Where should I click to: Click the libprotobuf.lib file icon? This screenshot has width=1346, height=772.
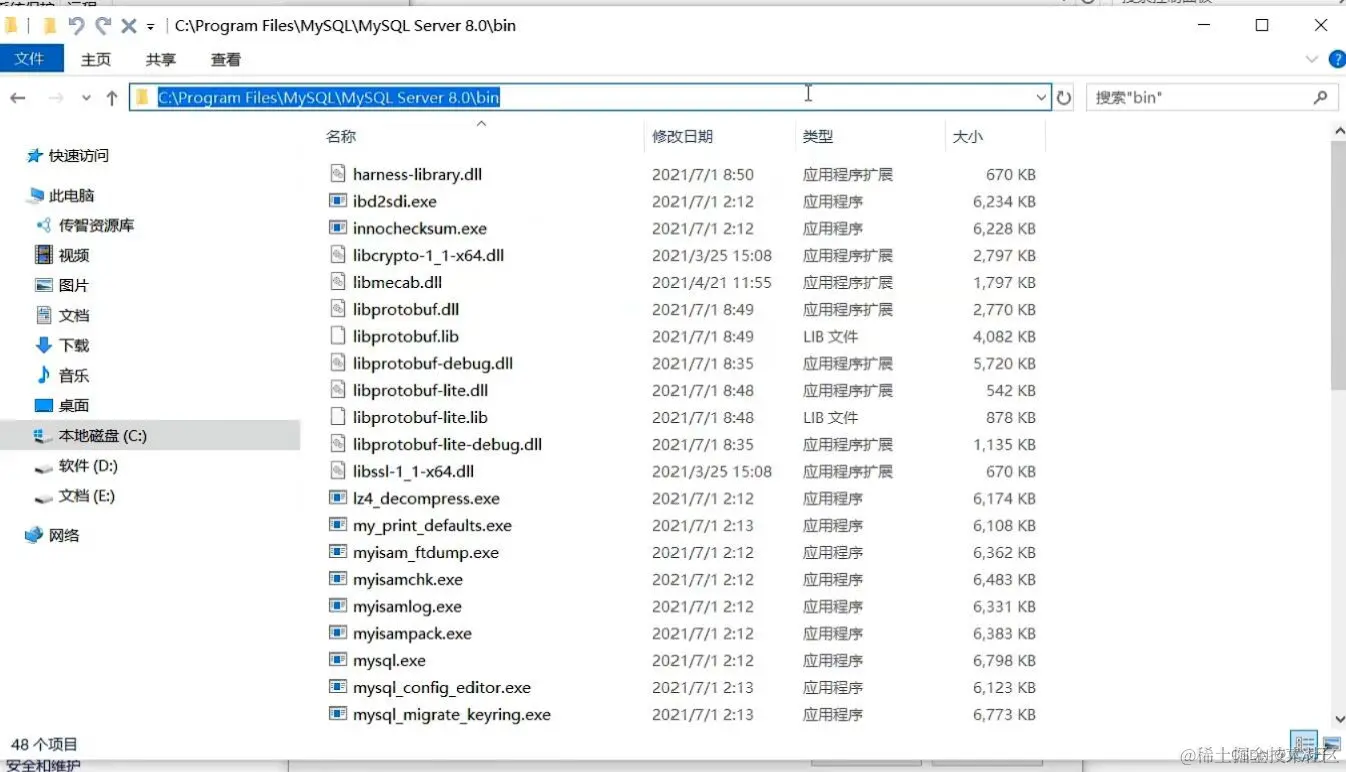337,336
